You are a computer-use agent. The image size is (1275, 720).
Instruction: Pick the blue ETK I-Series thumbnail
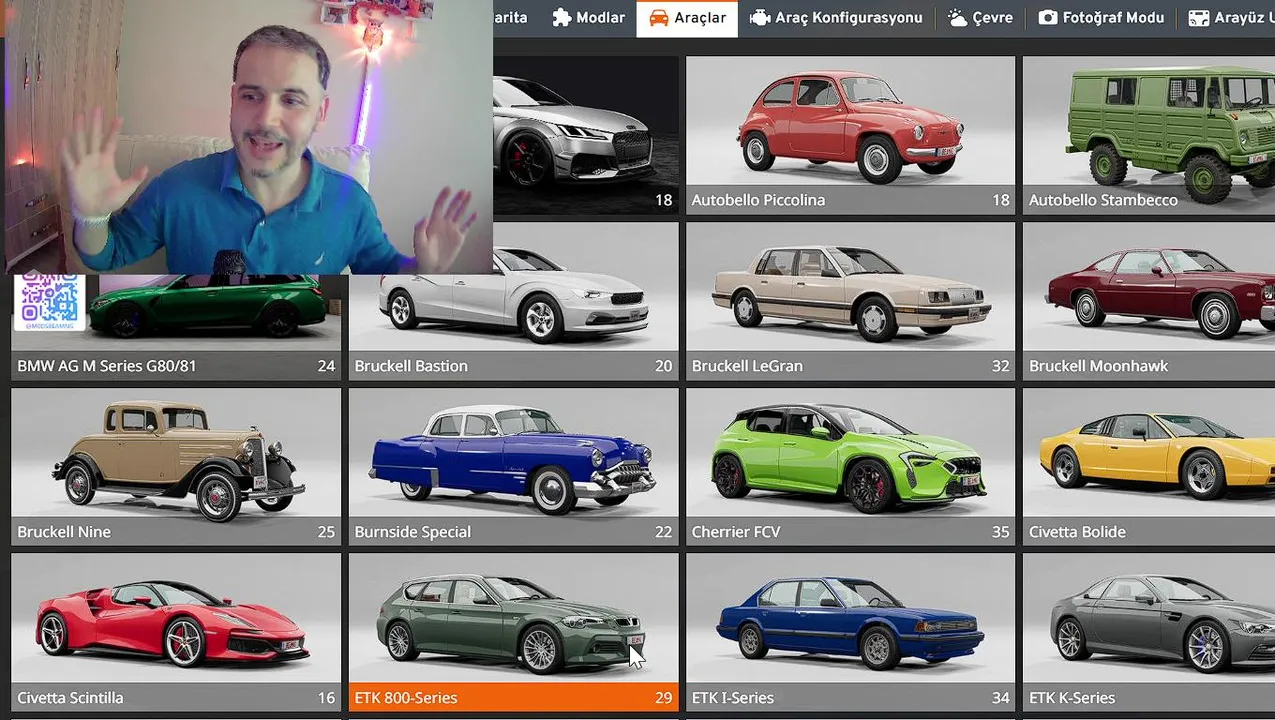[850, 620]
